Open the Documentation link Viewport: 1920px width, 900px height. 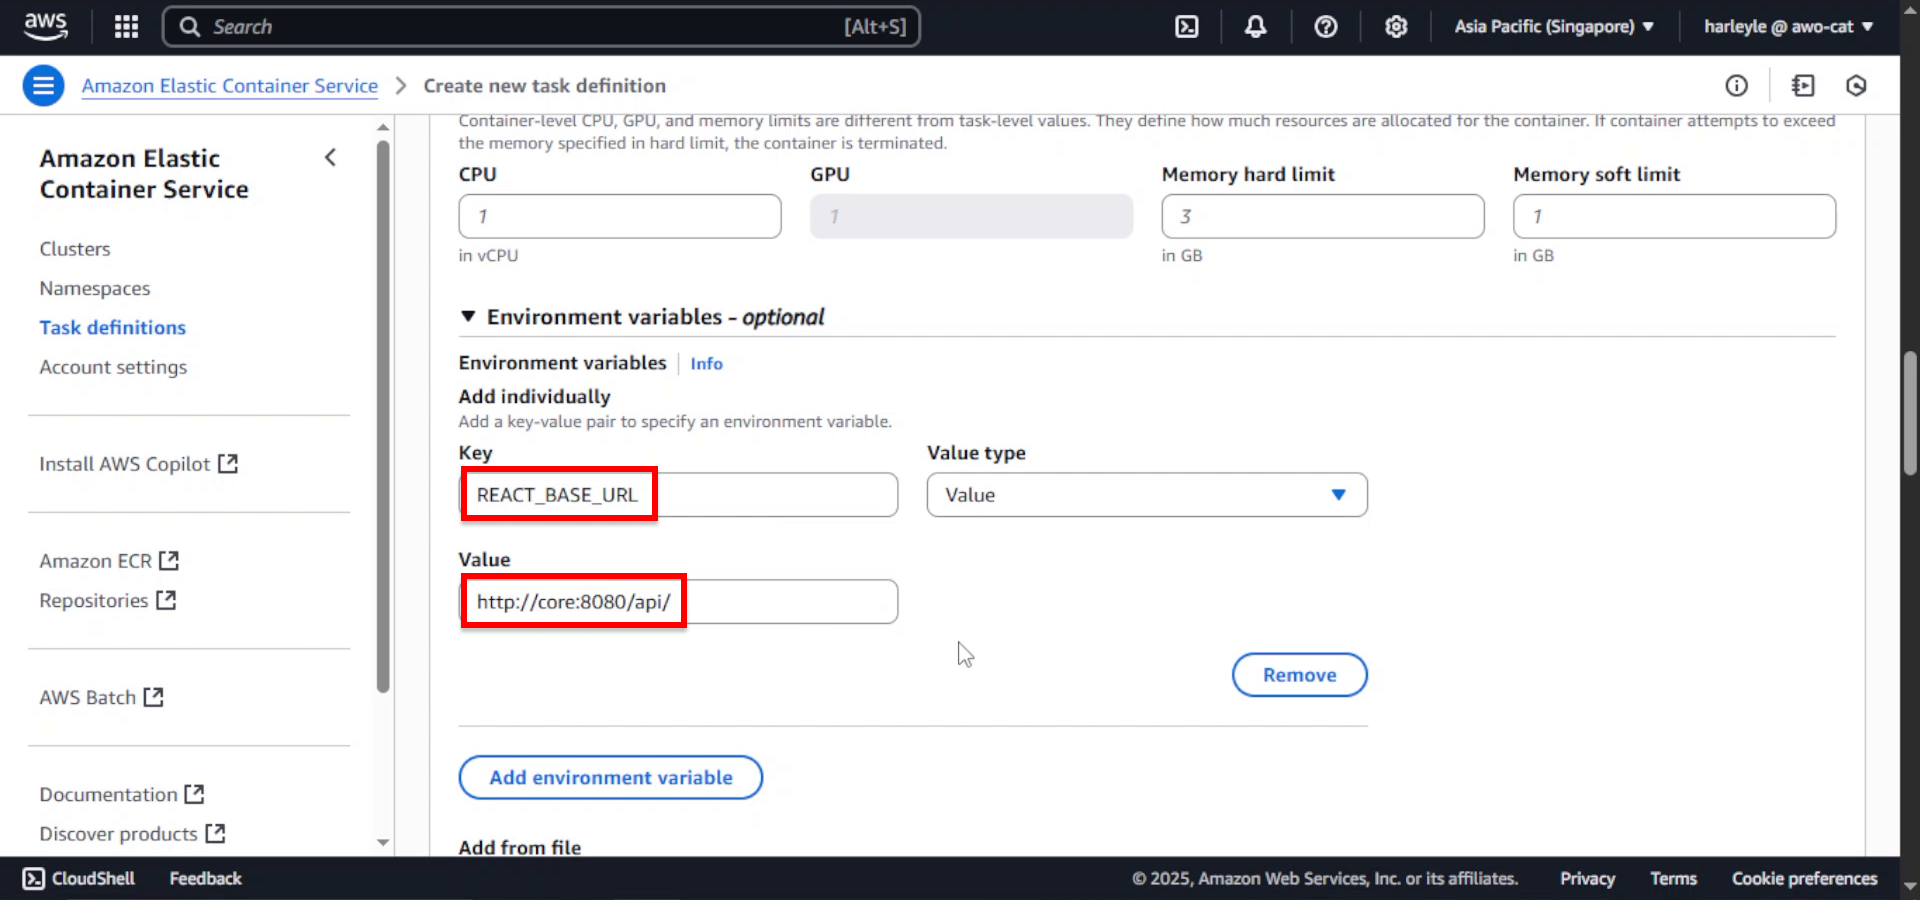click(x=122, y=794)
